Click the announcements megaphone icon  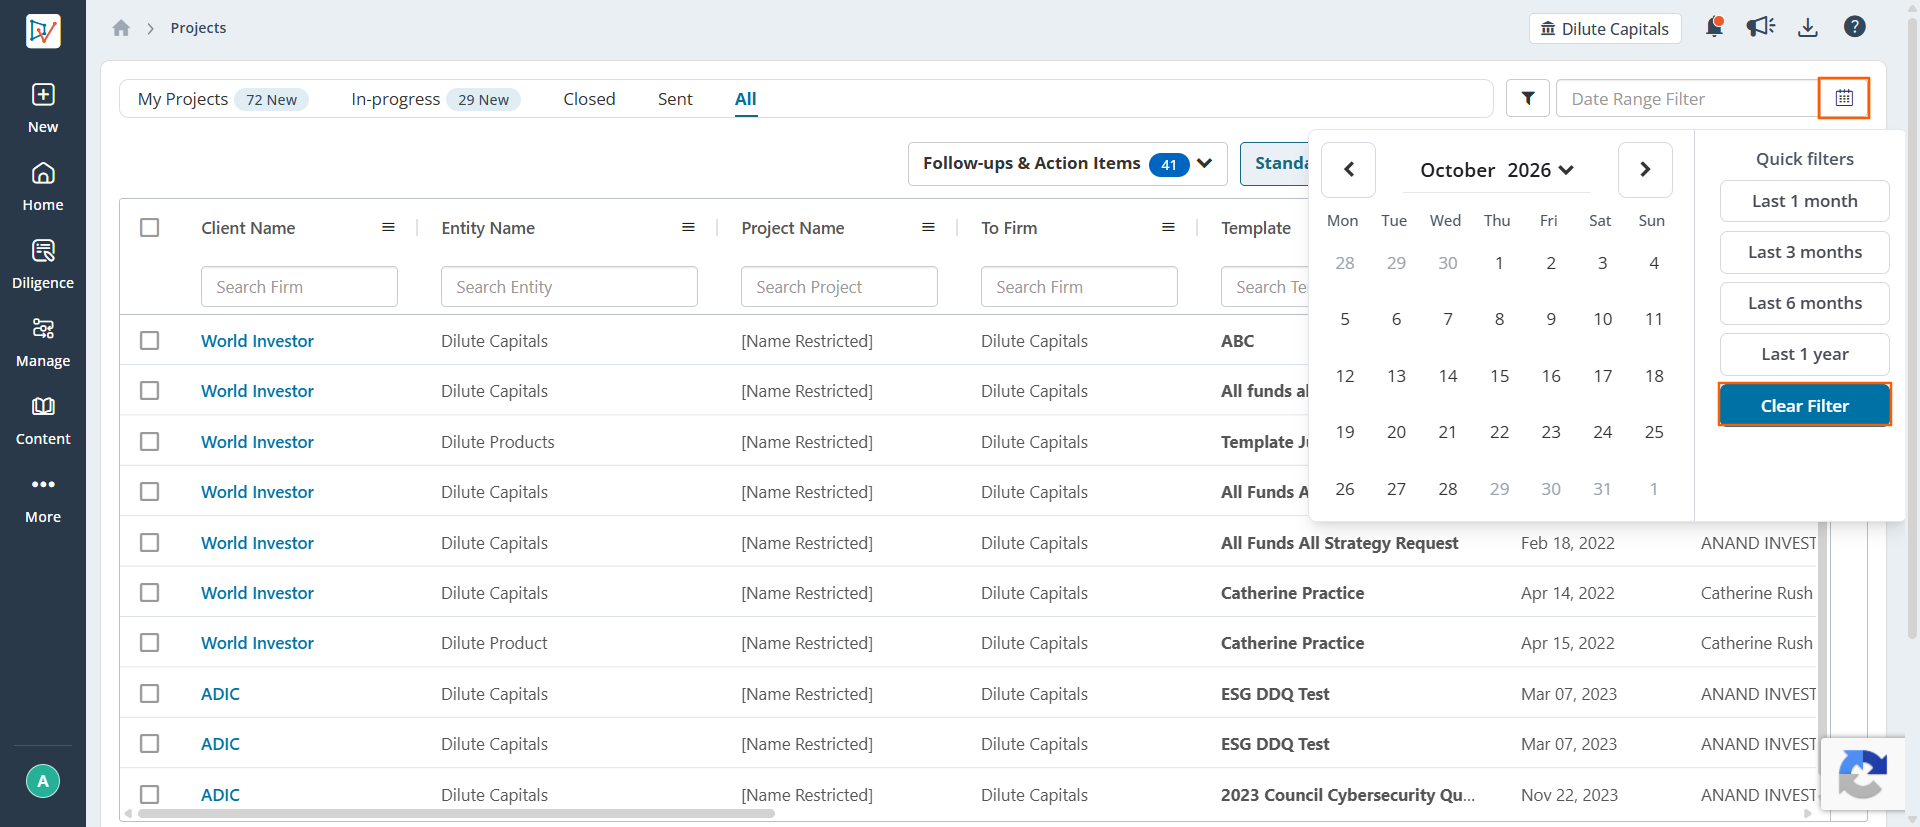[x=1761, y=27]
